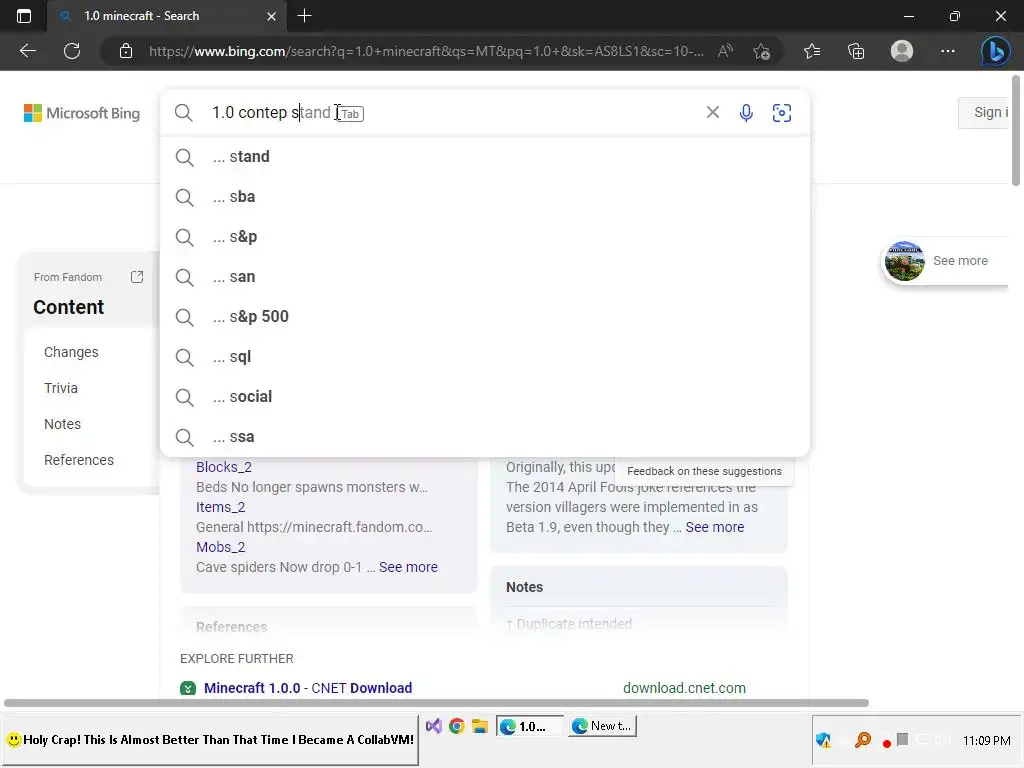Add this page to favorites star icon

[x=761, y=51]
